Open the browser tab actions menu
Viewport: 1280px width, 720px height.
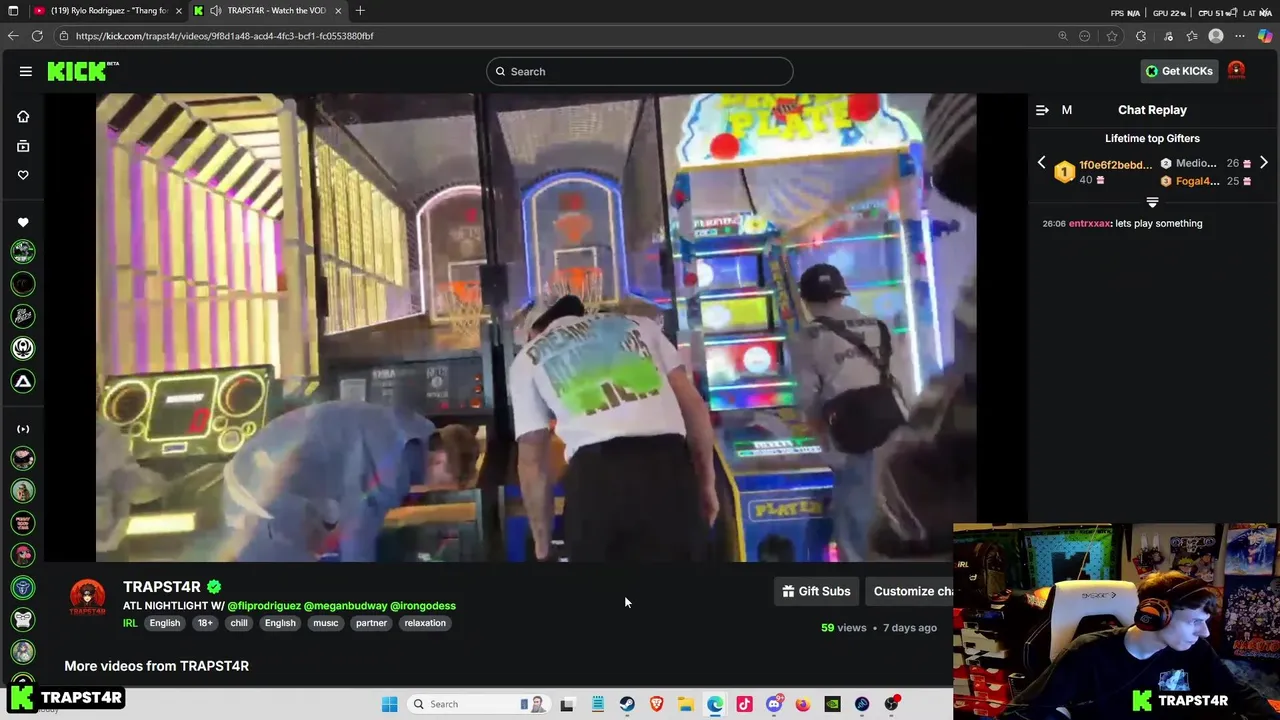coord(13,11)
